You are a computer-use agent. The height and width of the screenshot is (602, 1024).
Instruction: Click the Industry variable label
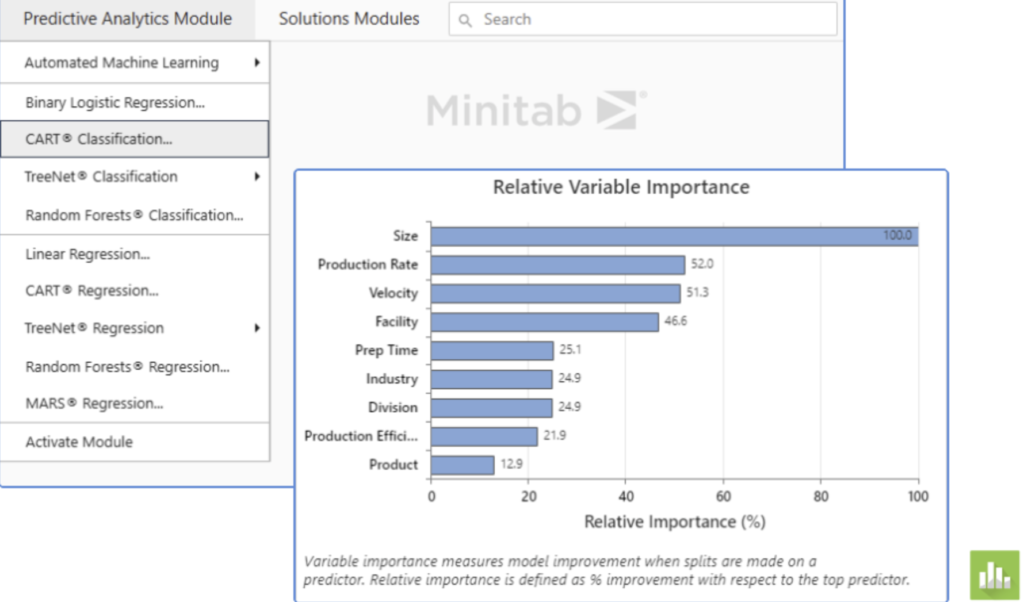coord(392,379)
